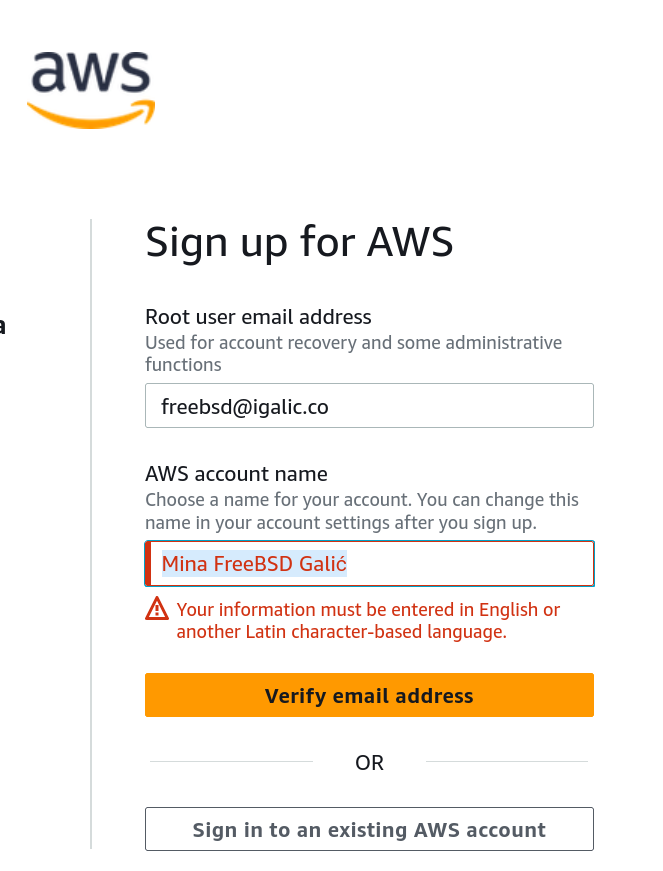Image resolution: width=663 pixels, height=871 pixels.
Task: Click the email text freebsd@igalic.co
Action: [x=244, y=407]
